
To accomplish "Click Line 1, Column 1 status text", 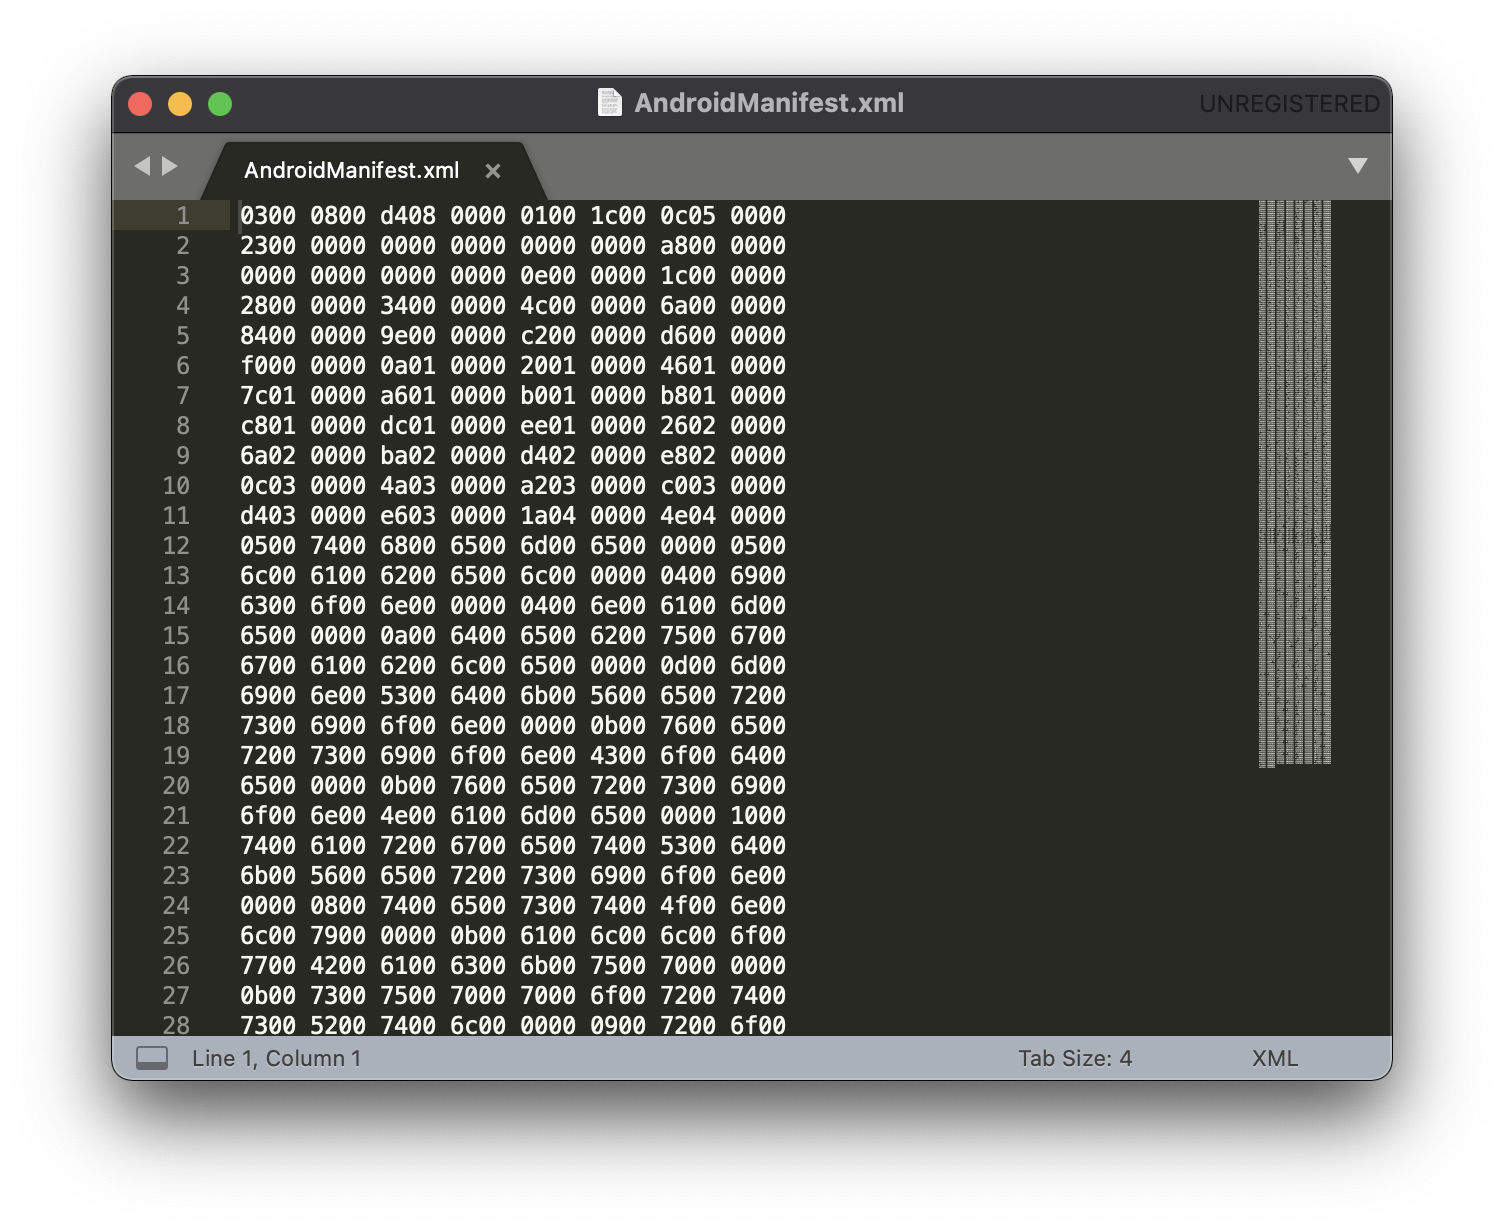I will (276, 1058).
